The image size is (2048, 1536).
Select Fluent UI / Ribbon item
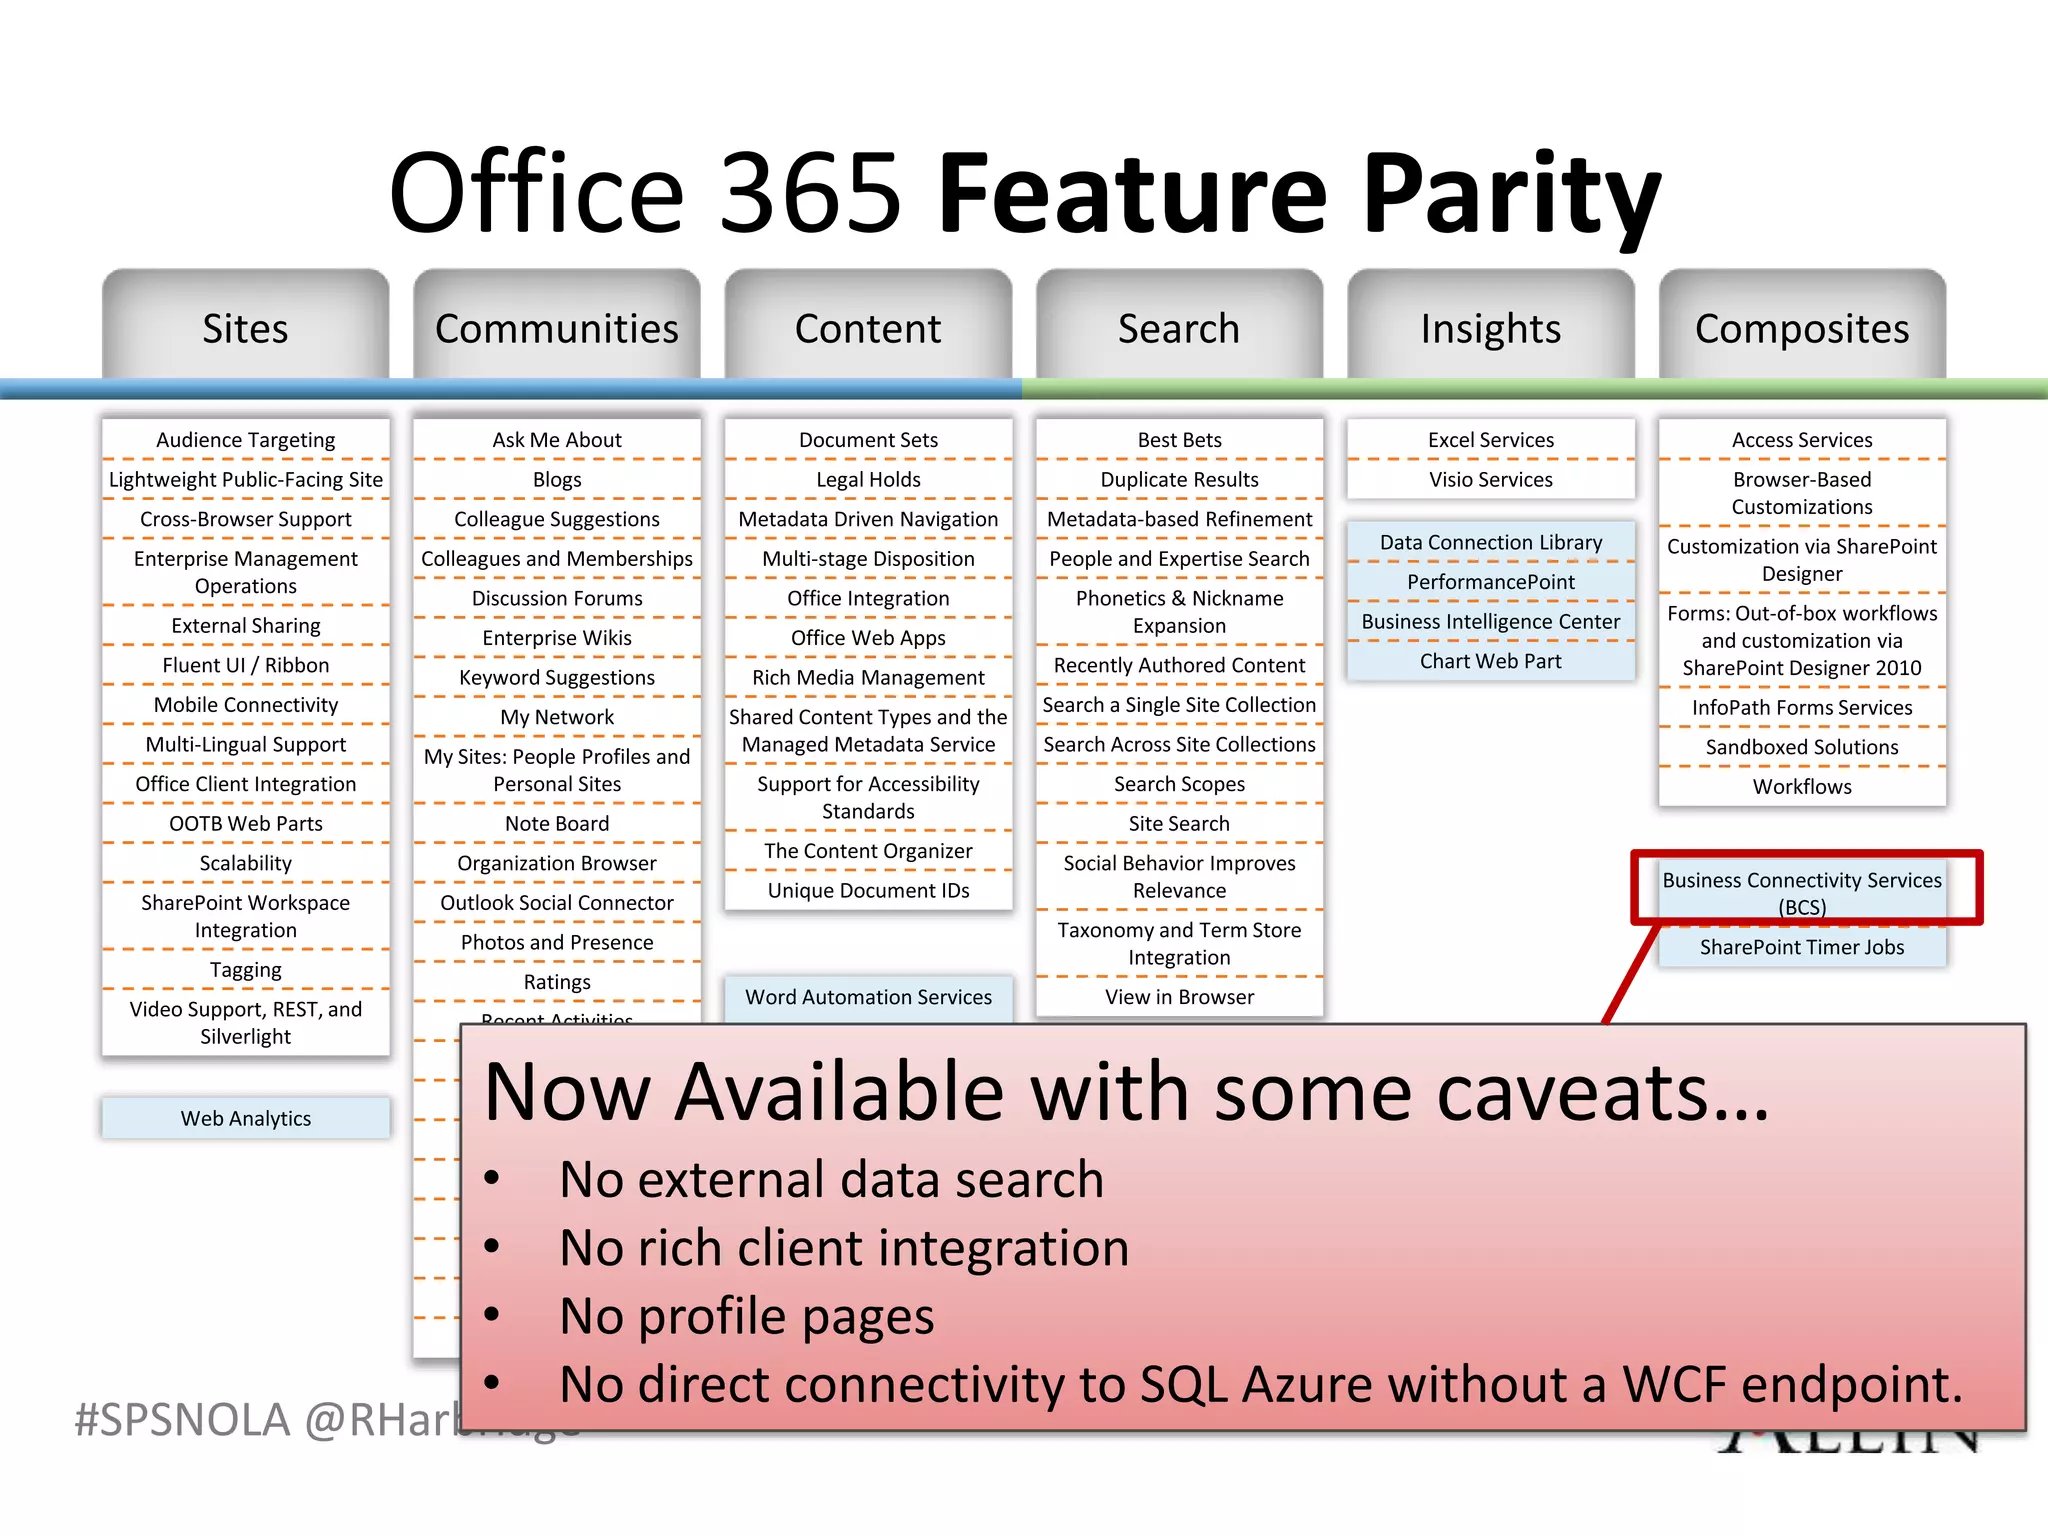(246, 665)
